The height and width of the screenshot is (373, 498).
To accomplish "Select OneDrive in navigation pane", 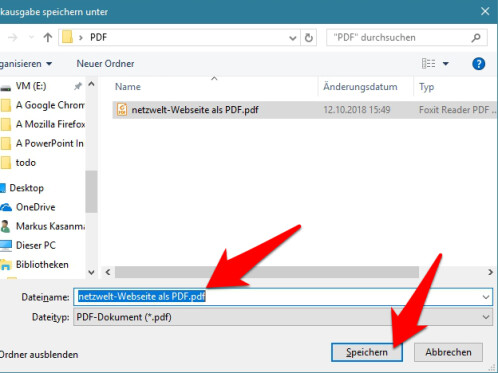I will pos(36,207).
